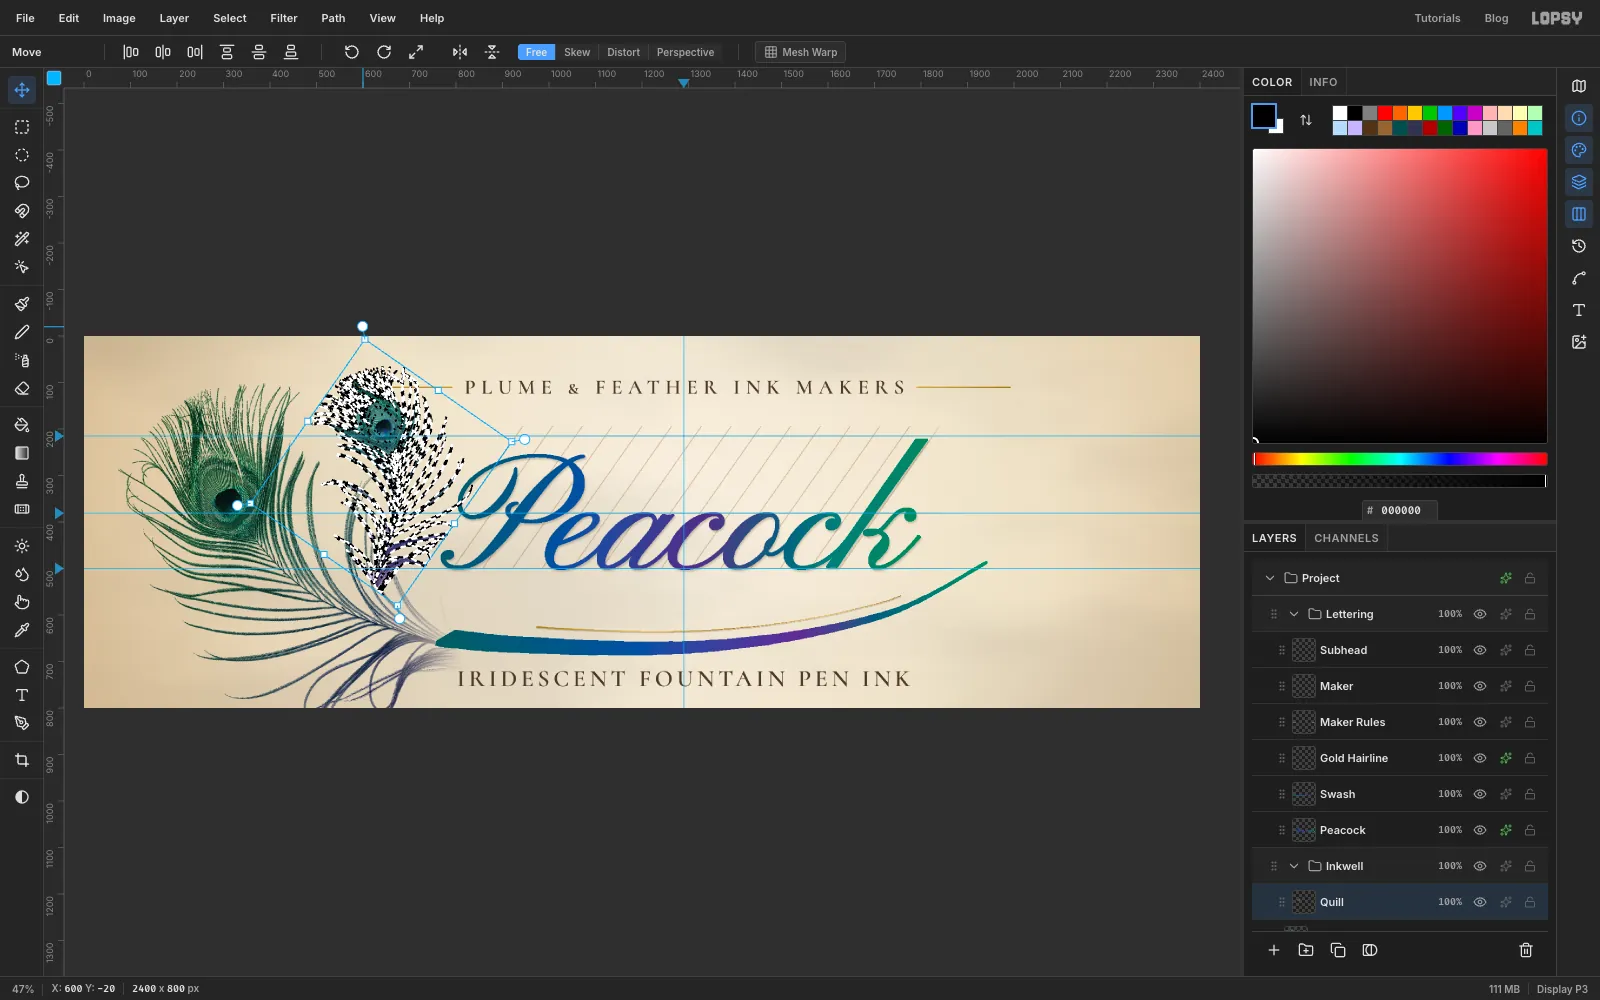
Task: Select the Polygon shape tool
Action: point(22,667)
